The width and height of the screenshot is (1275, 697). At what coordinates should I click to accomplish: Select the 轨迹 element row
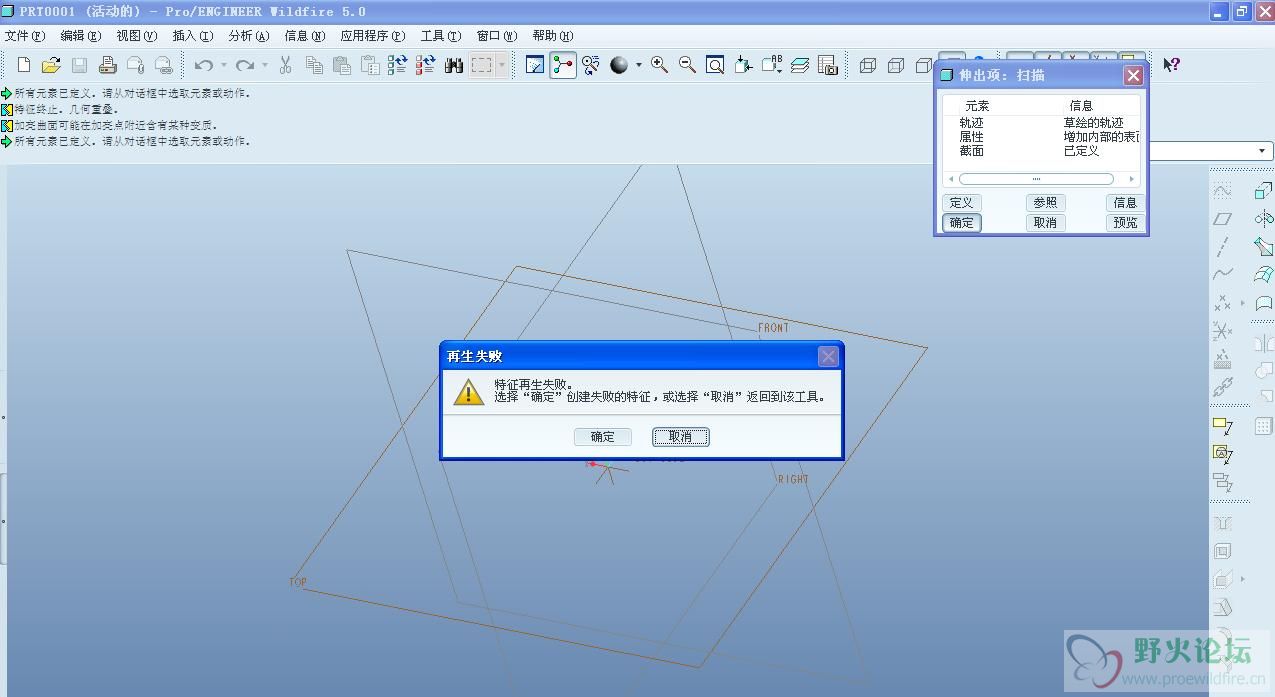(1041, 123)
